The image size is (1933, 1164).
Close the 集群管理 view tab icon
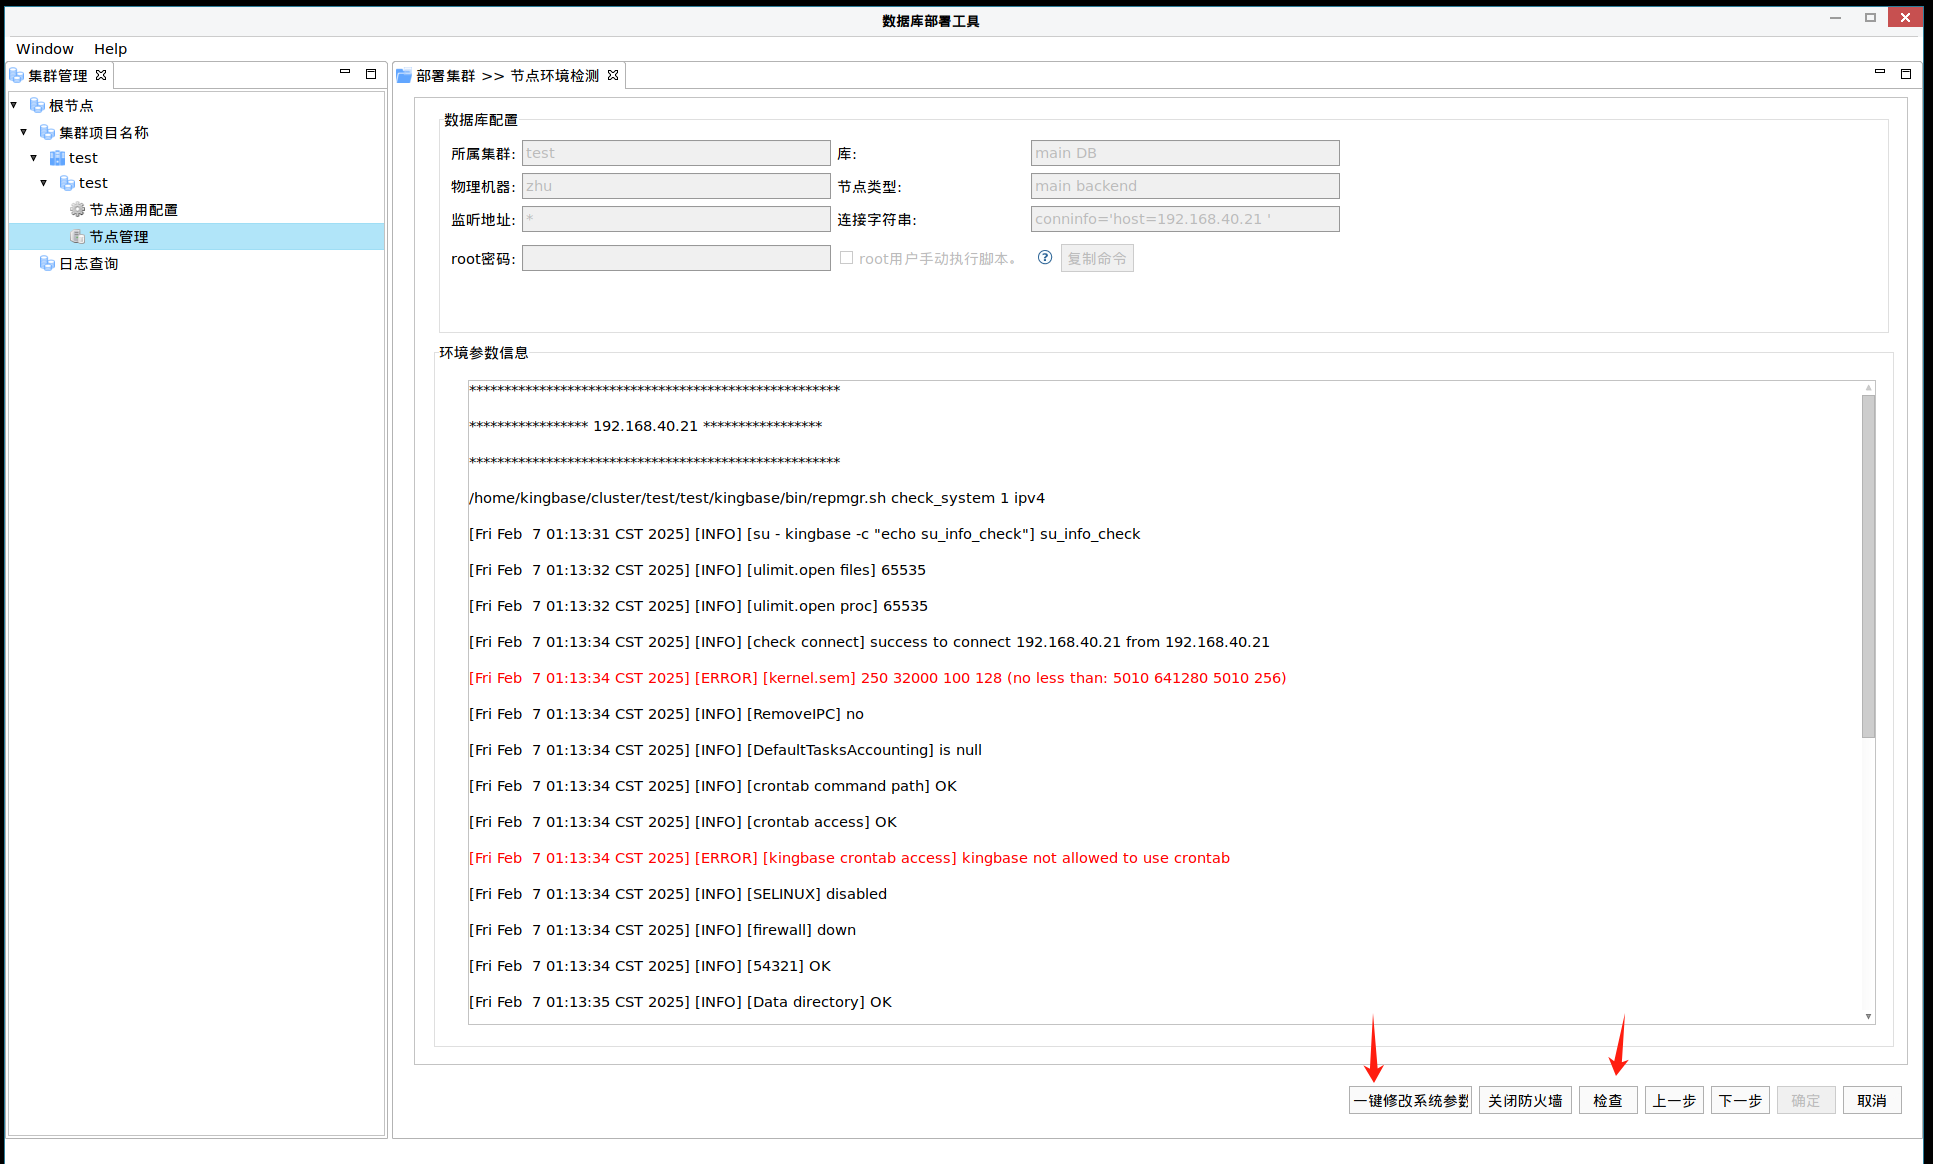point(101,75)
